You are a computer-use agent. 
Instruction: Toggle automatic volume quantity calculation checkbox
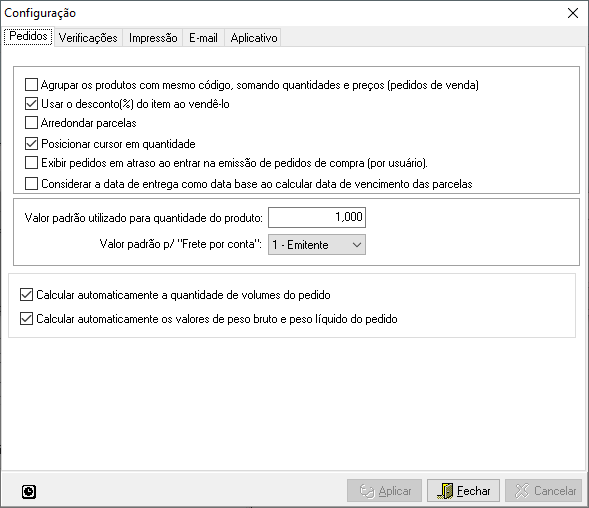pos(26,295)
